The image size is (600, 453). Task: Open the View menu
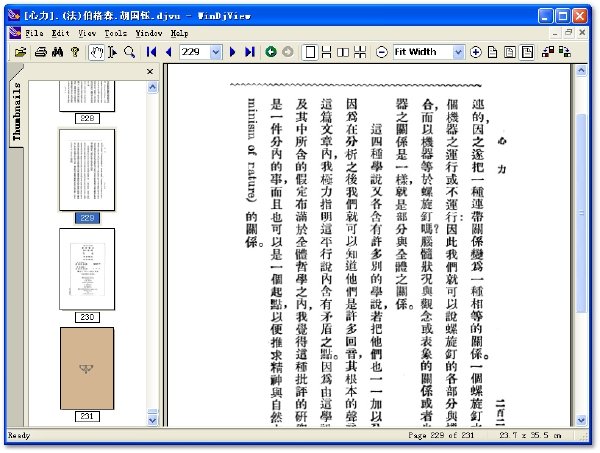(87, 33)
